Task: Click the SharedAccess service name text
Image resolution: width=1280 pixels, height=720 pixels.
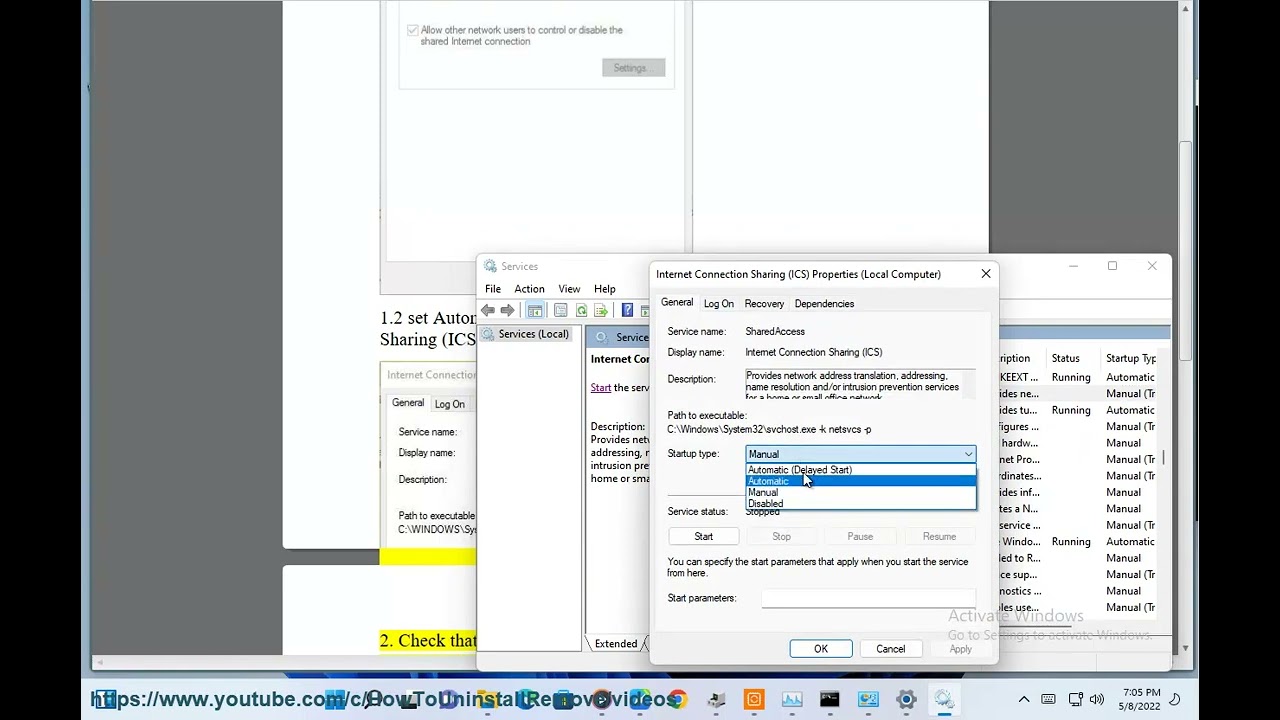Action: [775, 332]
